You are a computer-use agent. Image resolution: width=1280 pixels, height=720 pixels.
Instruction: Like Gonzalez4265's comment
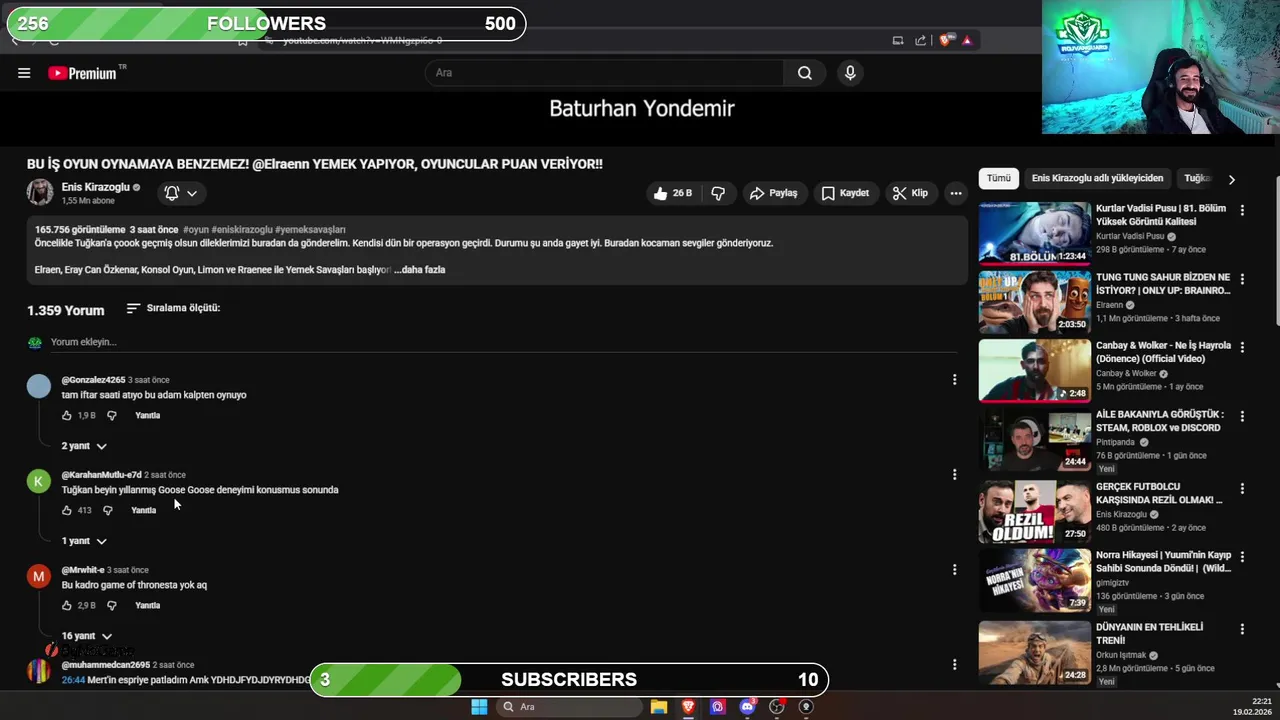[67, 415]
